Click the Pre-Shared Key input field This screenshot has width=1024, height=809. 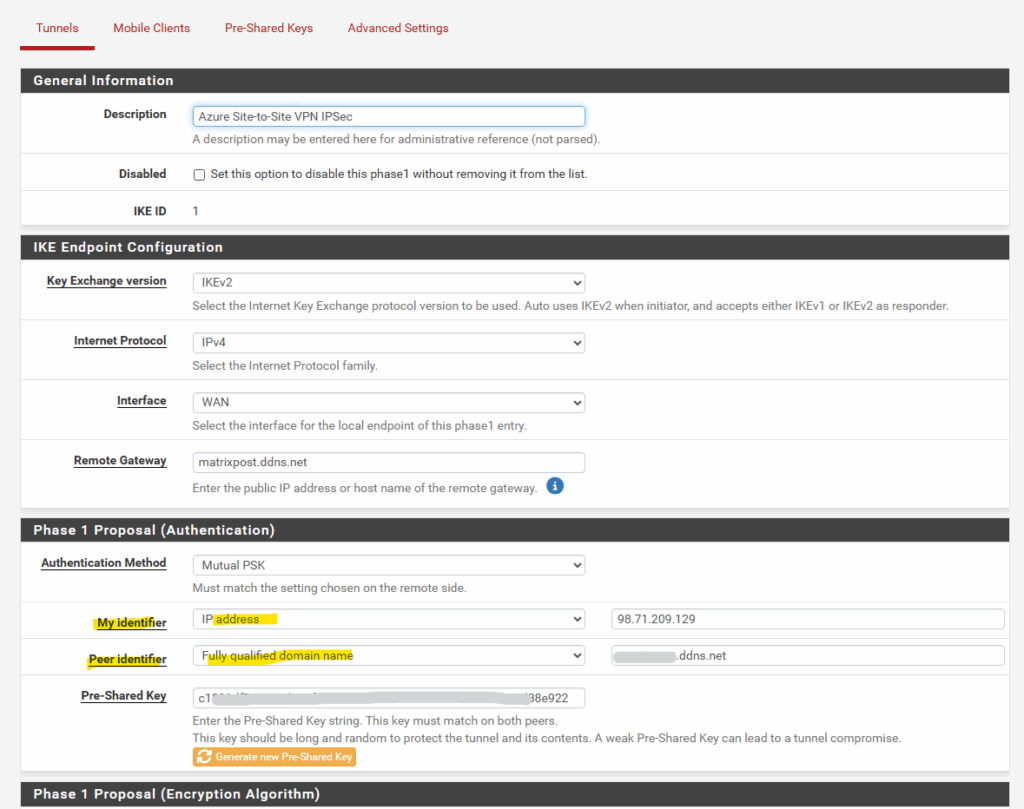click(388, 697)
